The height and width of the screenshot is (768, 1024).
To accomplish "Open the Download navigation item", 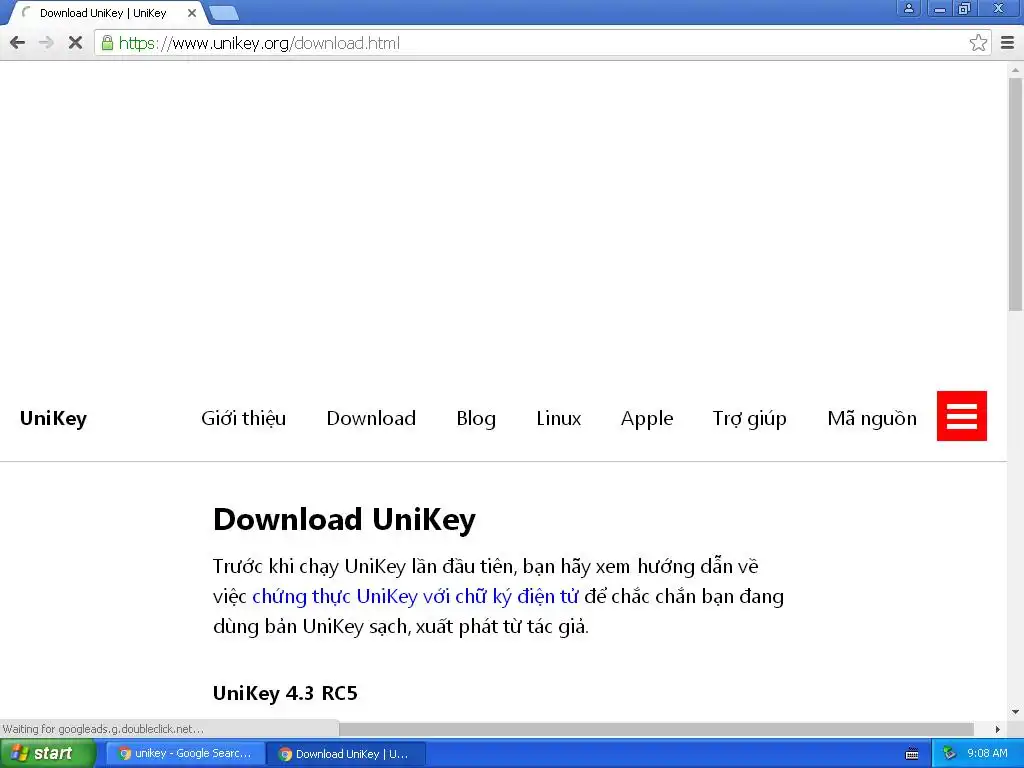I will click(371, 418).
